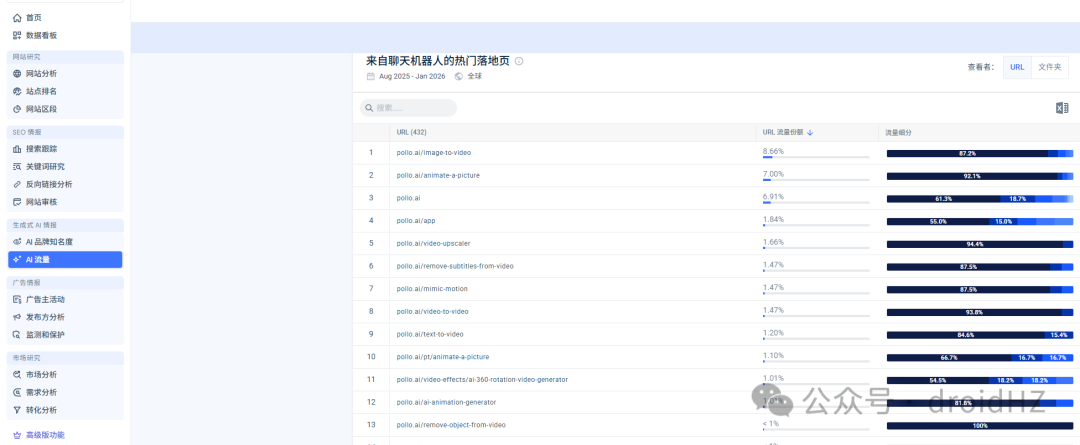Click the 市场分析 sidebar icon
Screen dimensions: 1080x445
tap(17, 375)
